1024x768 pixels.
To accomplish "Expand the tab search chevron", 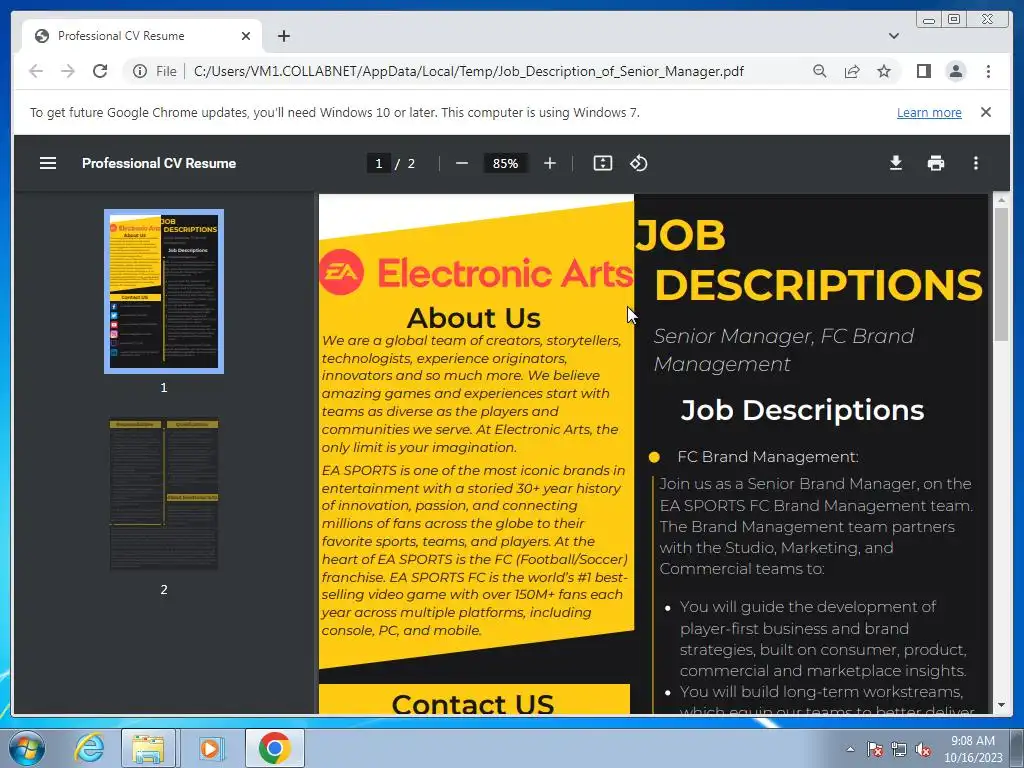I will [x=893, y=36].
